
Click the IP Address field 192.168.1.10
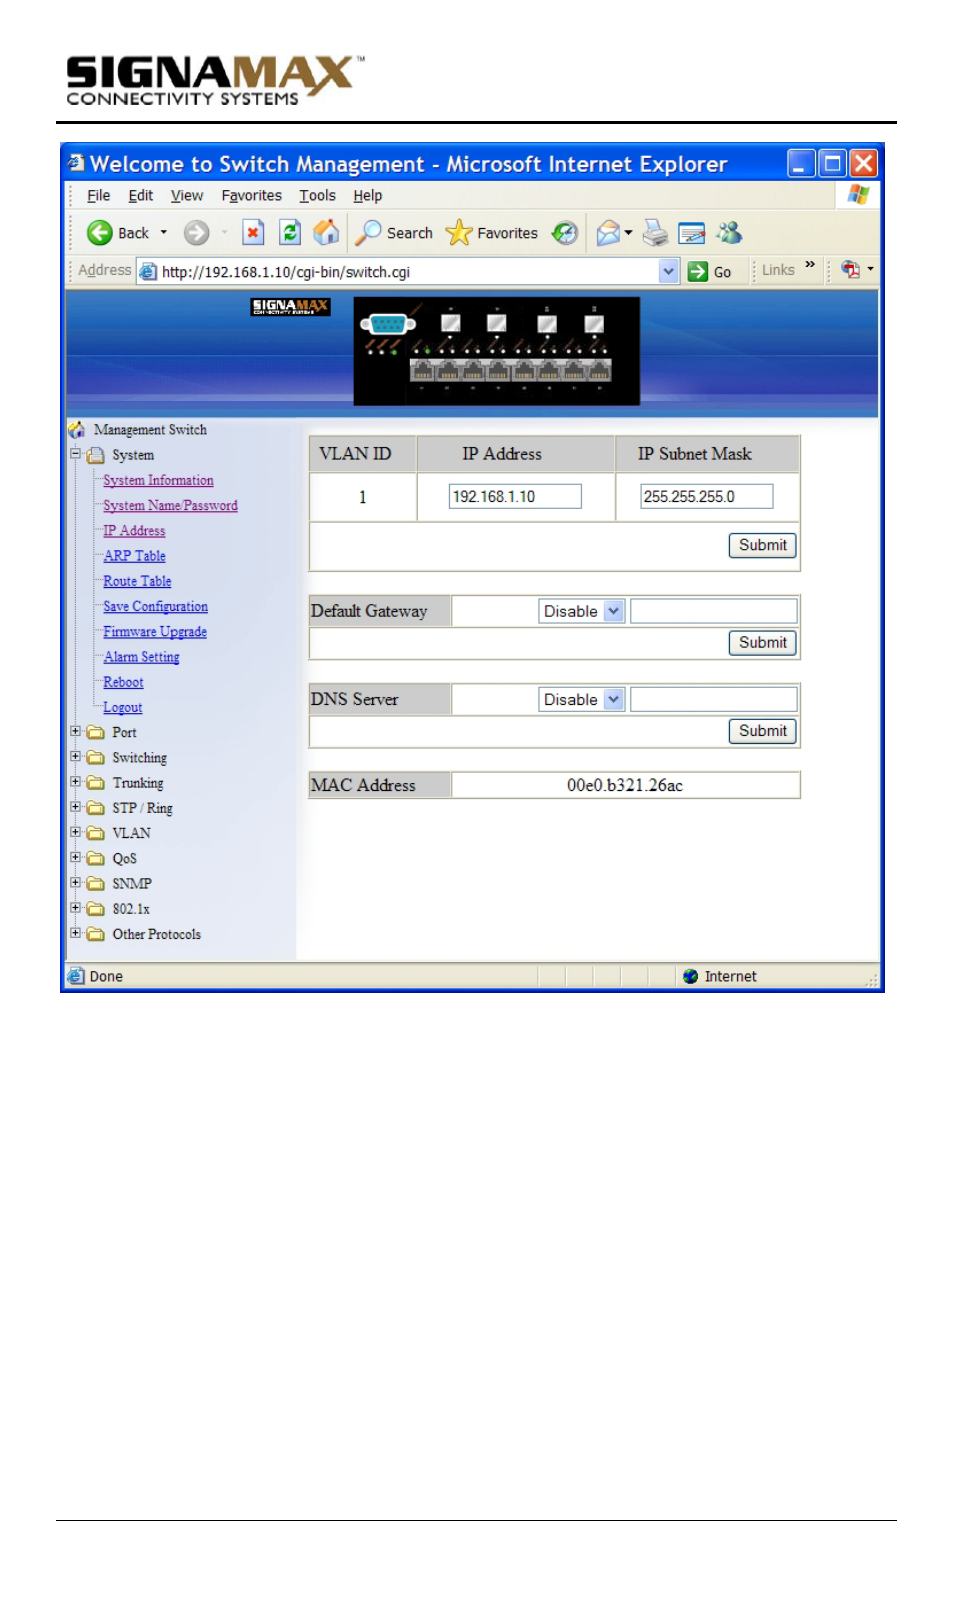tap(515, 497)
